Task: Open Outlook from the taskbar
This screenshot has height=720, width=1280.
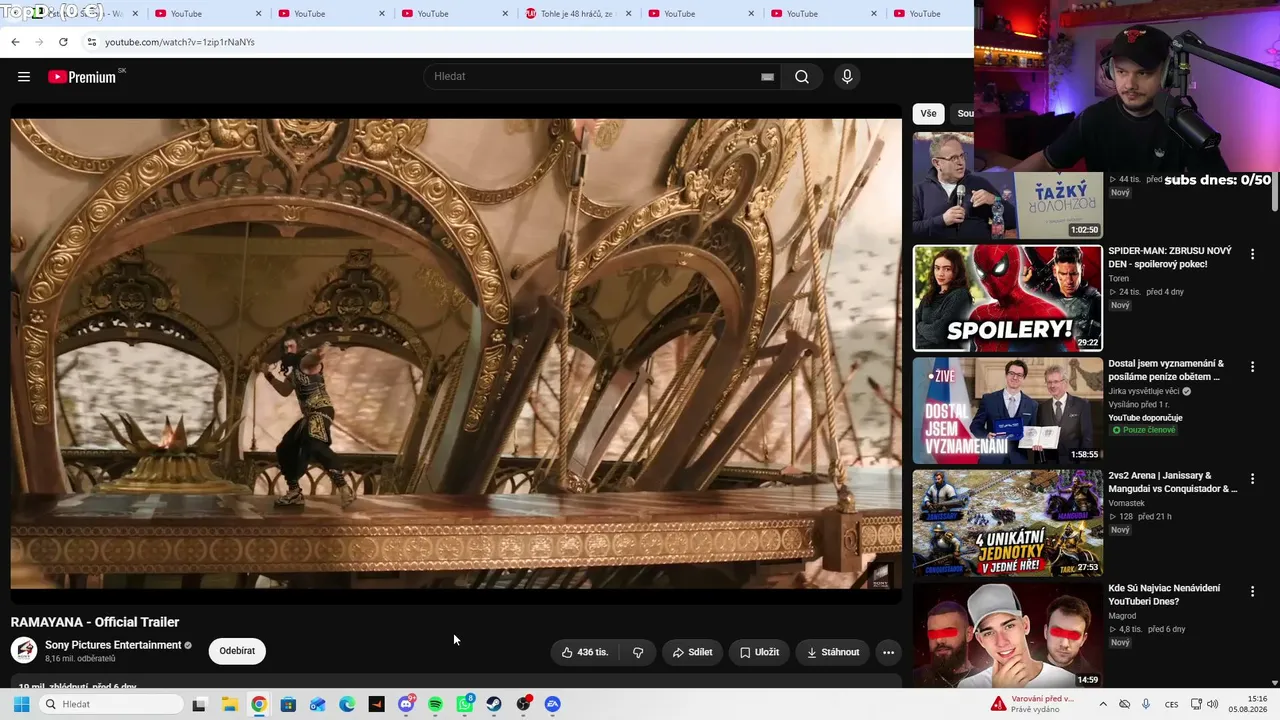Action: point(318,704)
